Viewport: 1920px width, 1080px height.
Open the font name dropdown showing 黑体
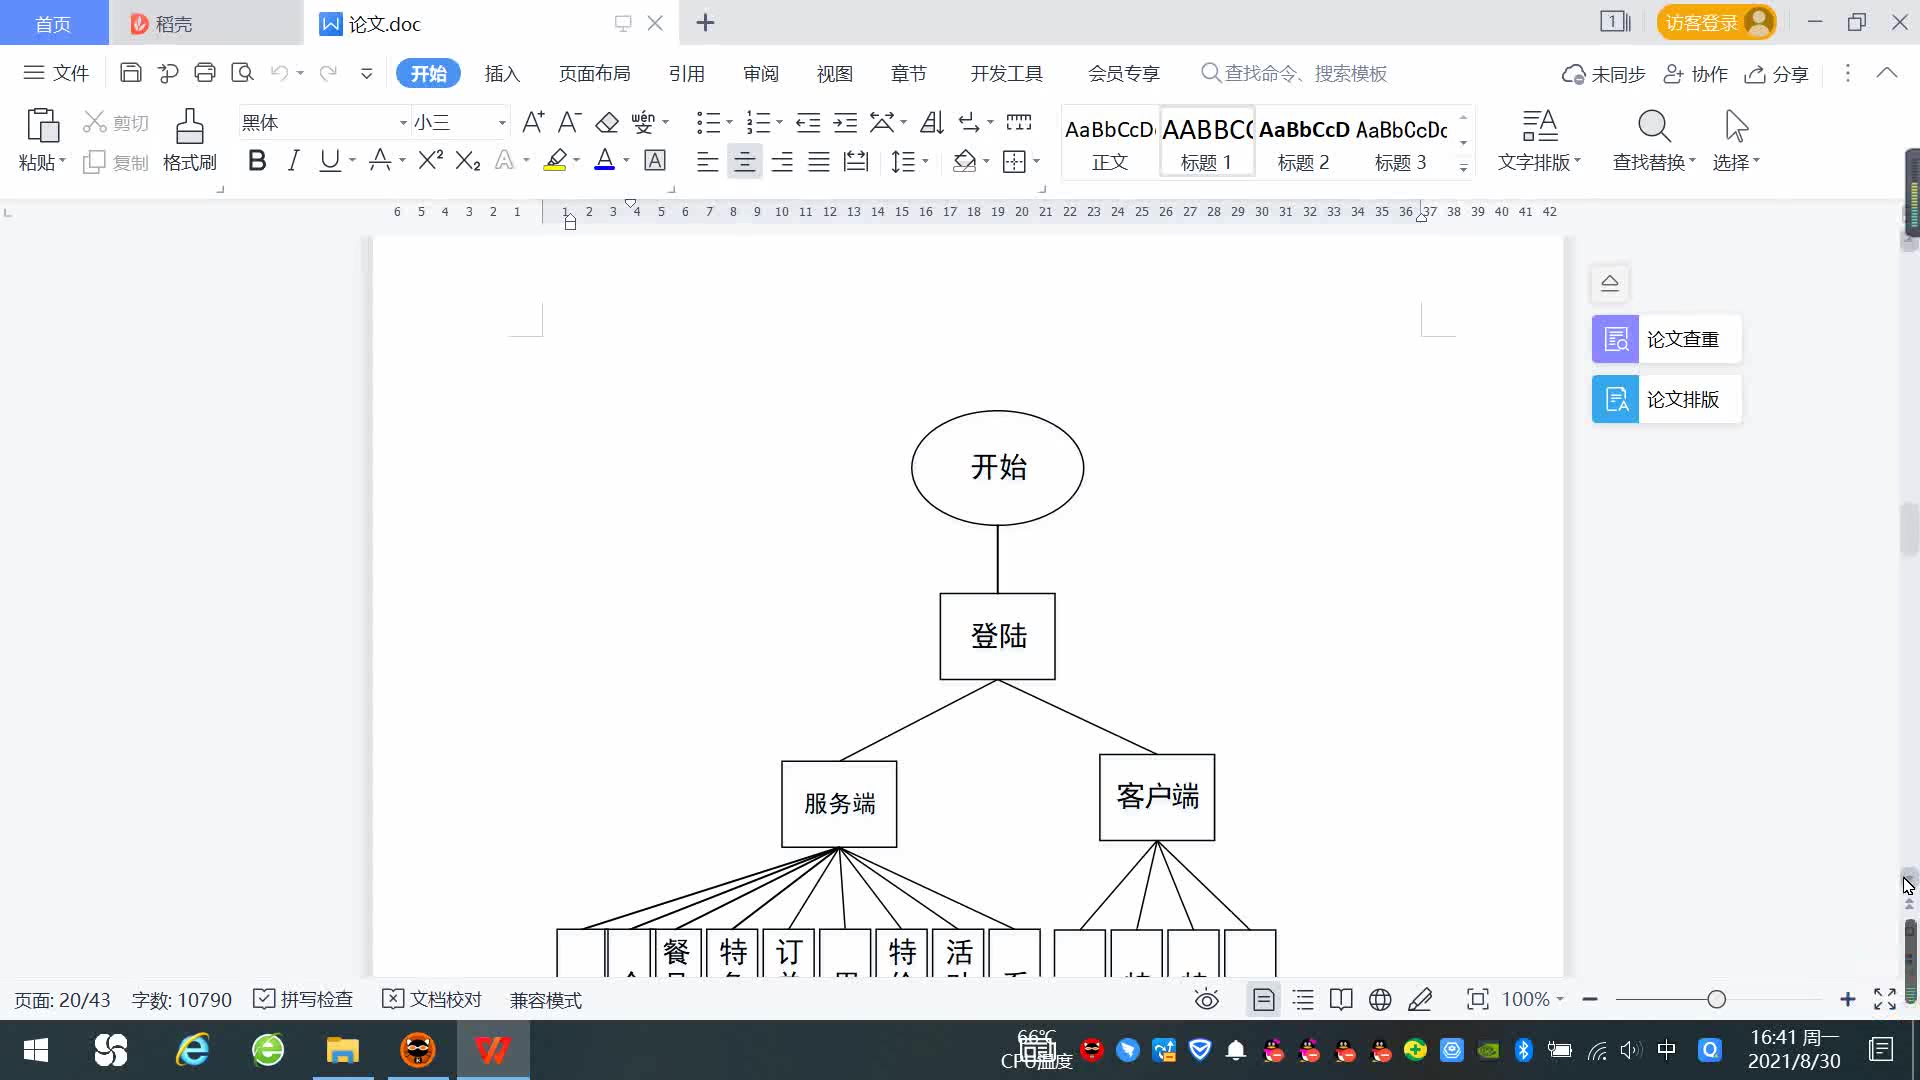coord(403,123)
